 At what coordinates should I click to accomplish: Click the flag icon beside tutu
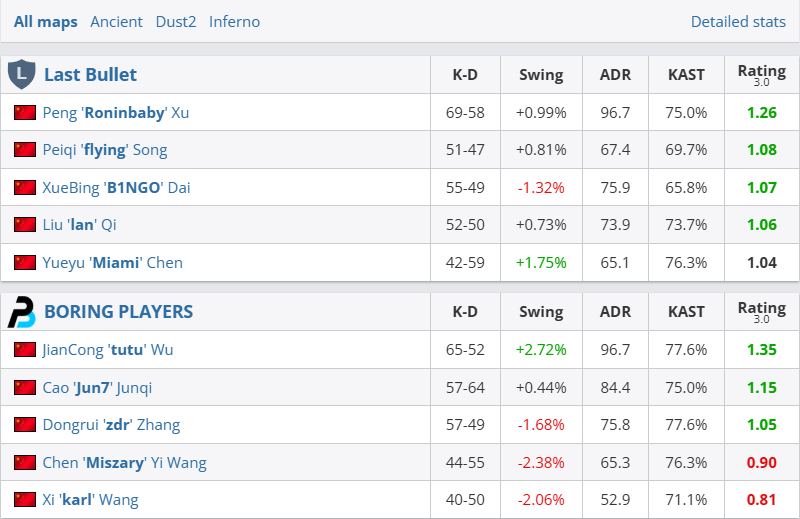25,350
